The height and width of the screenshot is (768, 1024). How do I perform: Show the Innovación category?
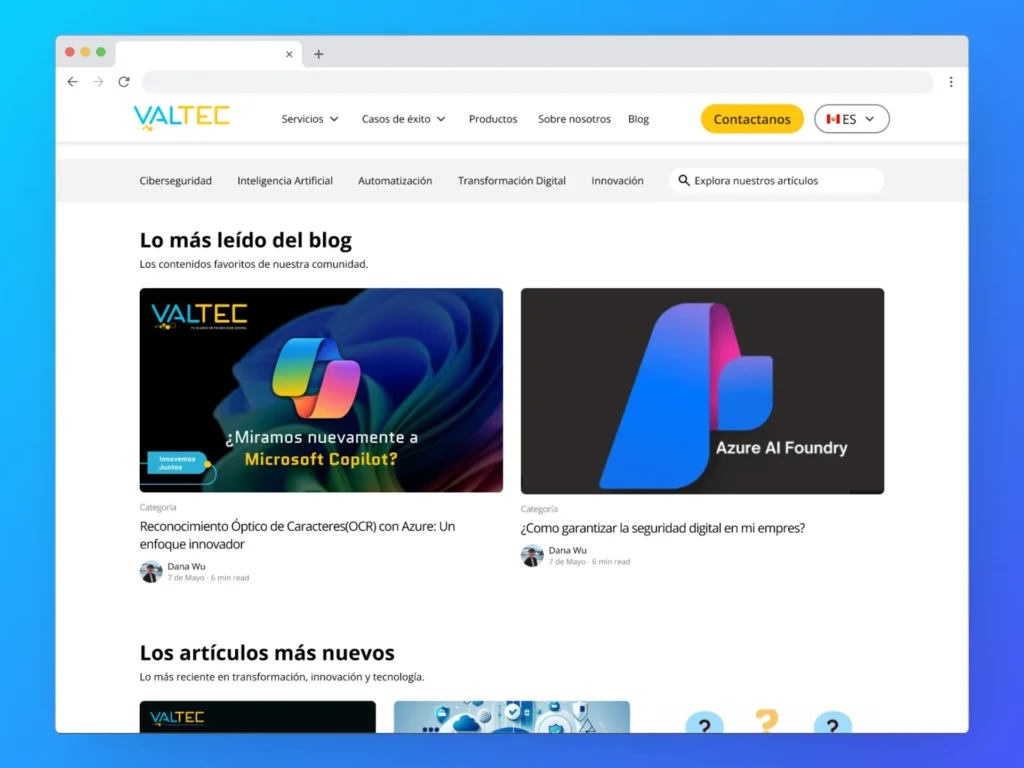(617, 181)
